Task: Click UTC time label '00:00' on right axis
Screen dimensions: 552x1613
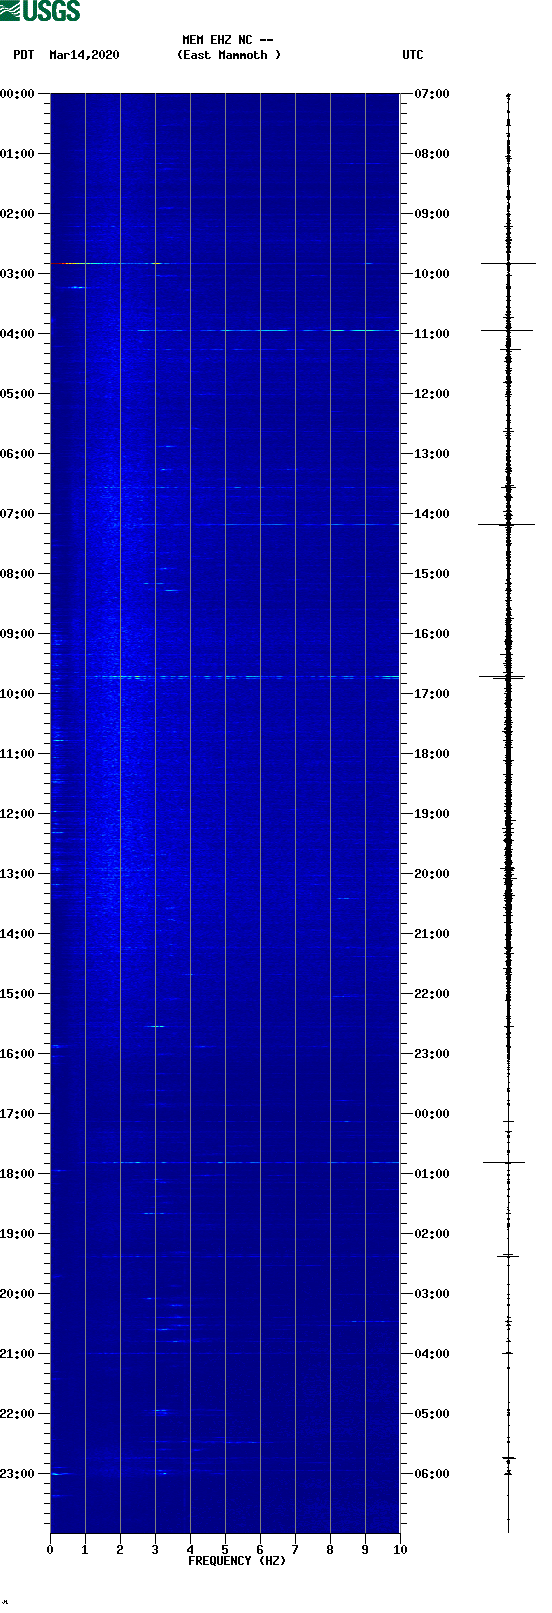Action: 432,1114
